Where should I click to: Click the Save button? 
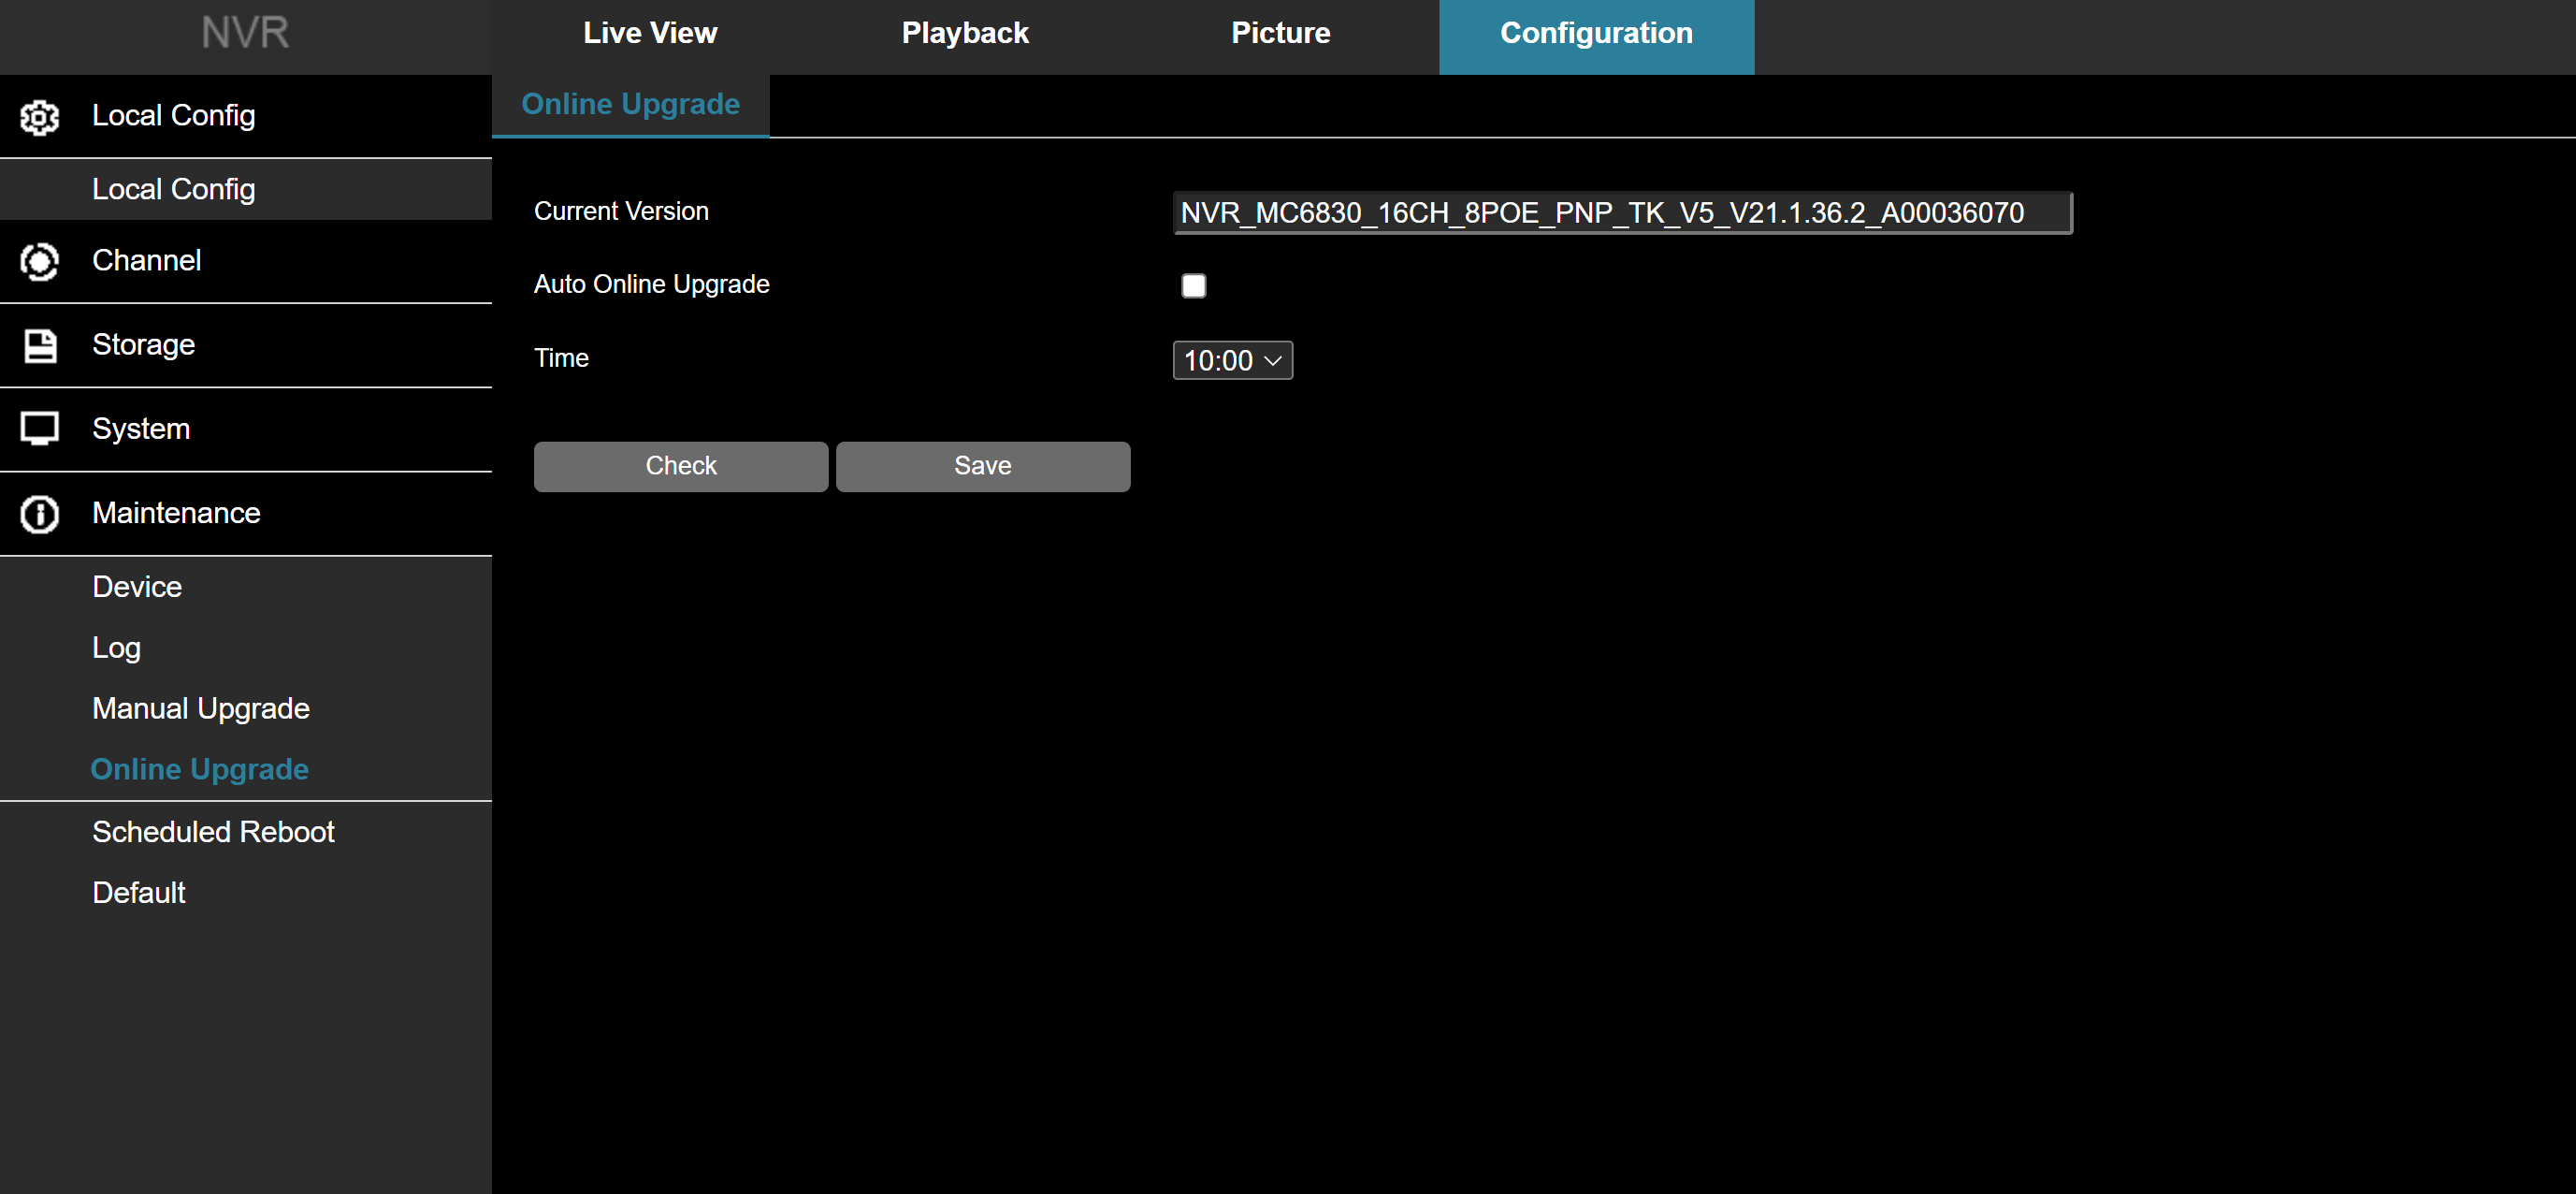(x=983, y=466)
